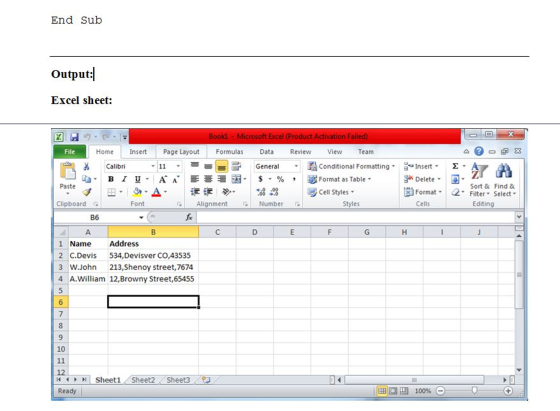Click the Insert Function fx icon
This screenshot has width=560, height=411.
189,217
